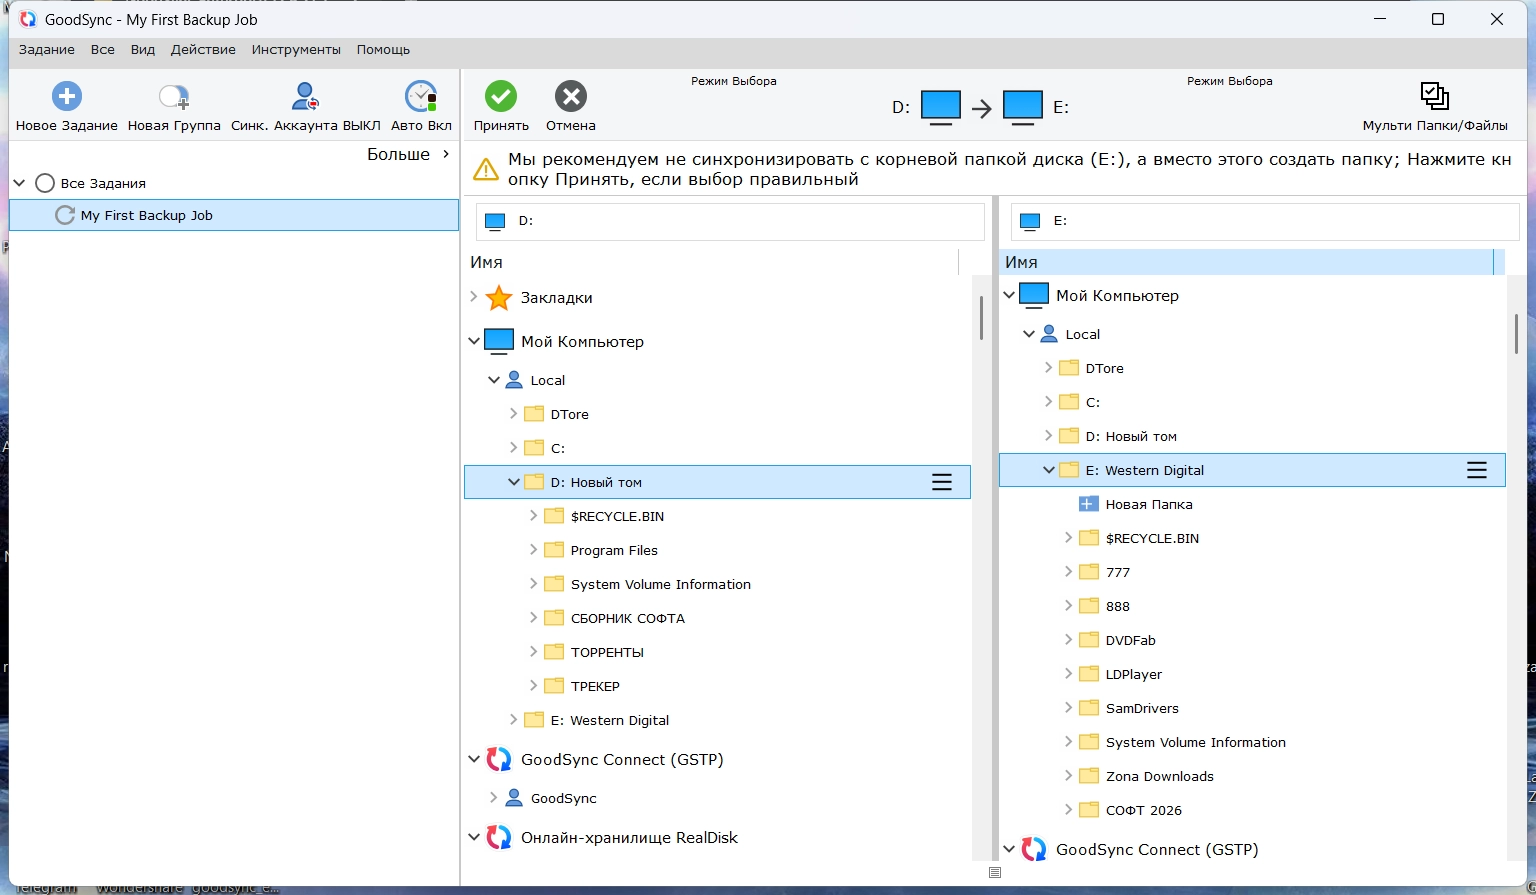Click the Имя column header in left pane
The width and height of the screenshot is (1536, 895).
pyautogui.click(x=713, y=262)
